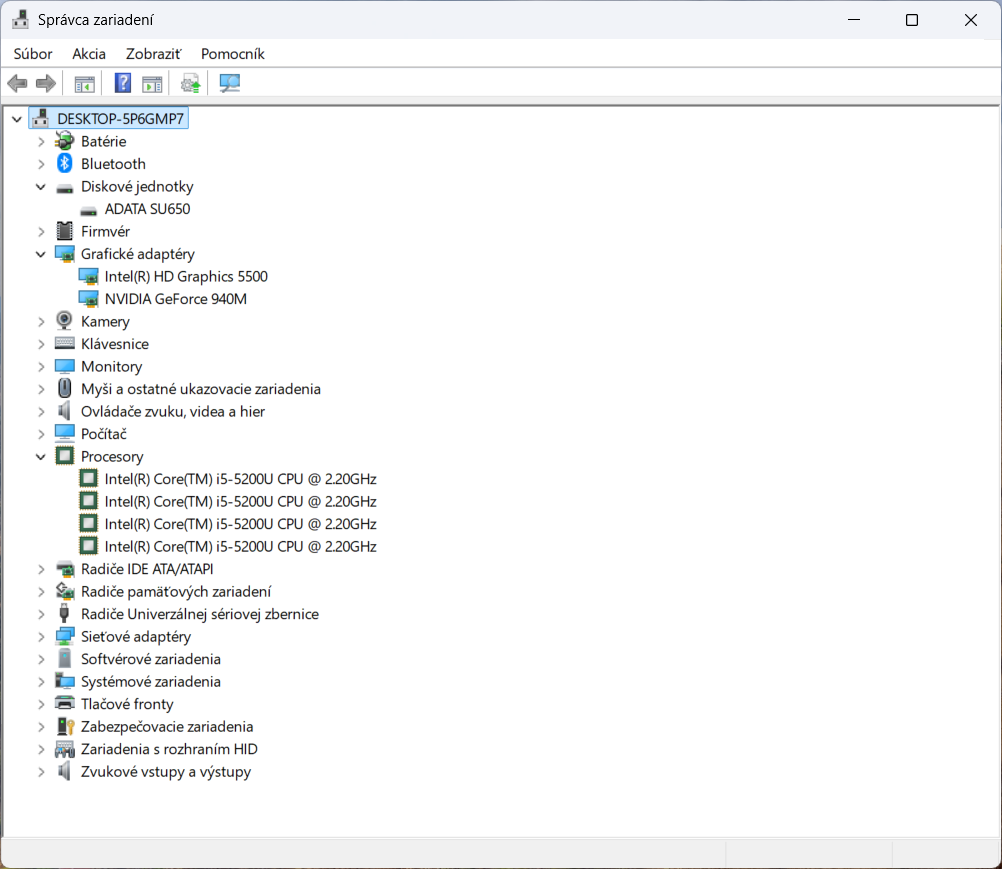Viewport: 1002px width, 869px height.
Task: Click the DESKTOP-5P6GMP7 computer icon
Action: [40, 117]
